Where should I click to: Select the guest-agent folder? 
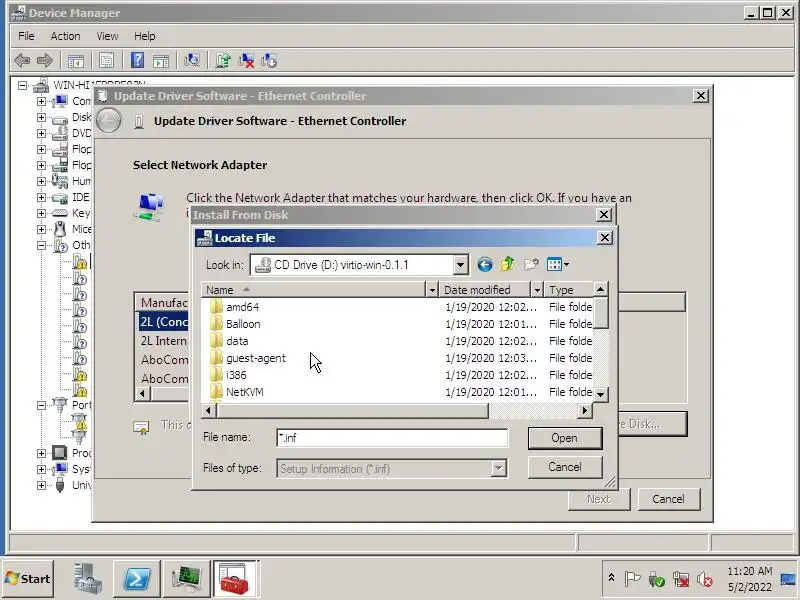(256, 358)
